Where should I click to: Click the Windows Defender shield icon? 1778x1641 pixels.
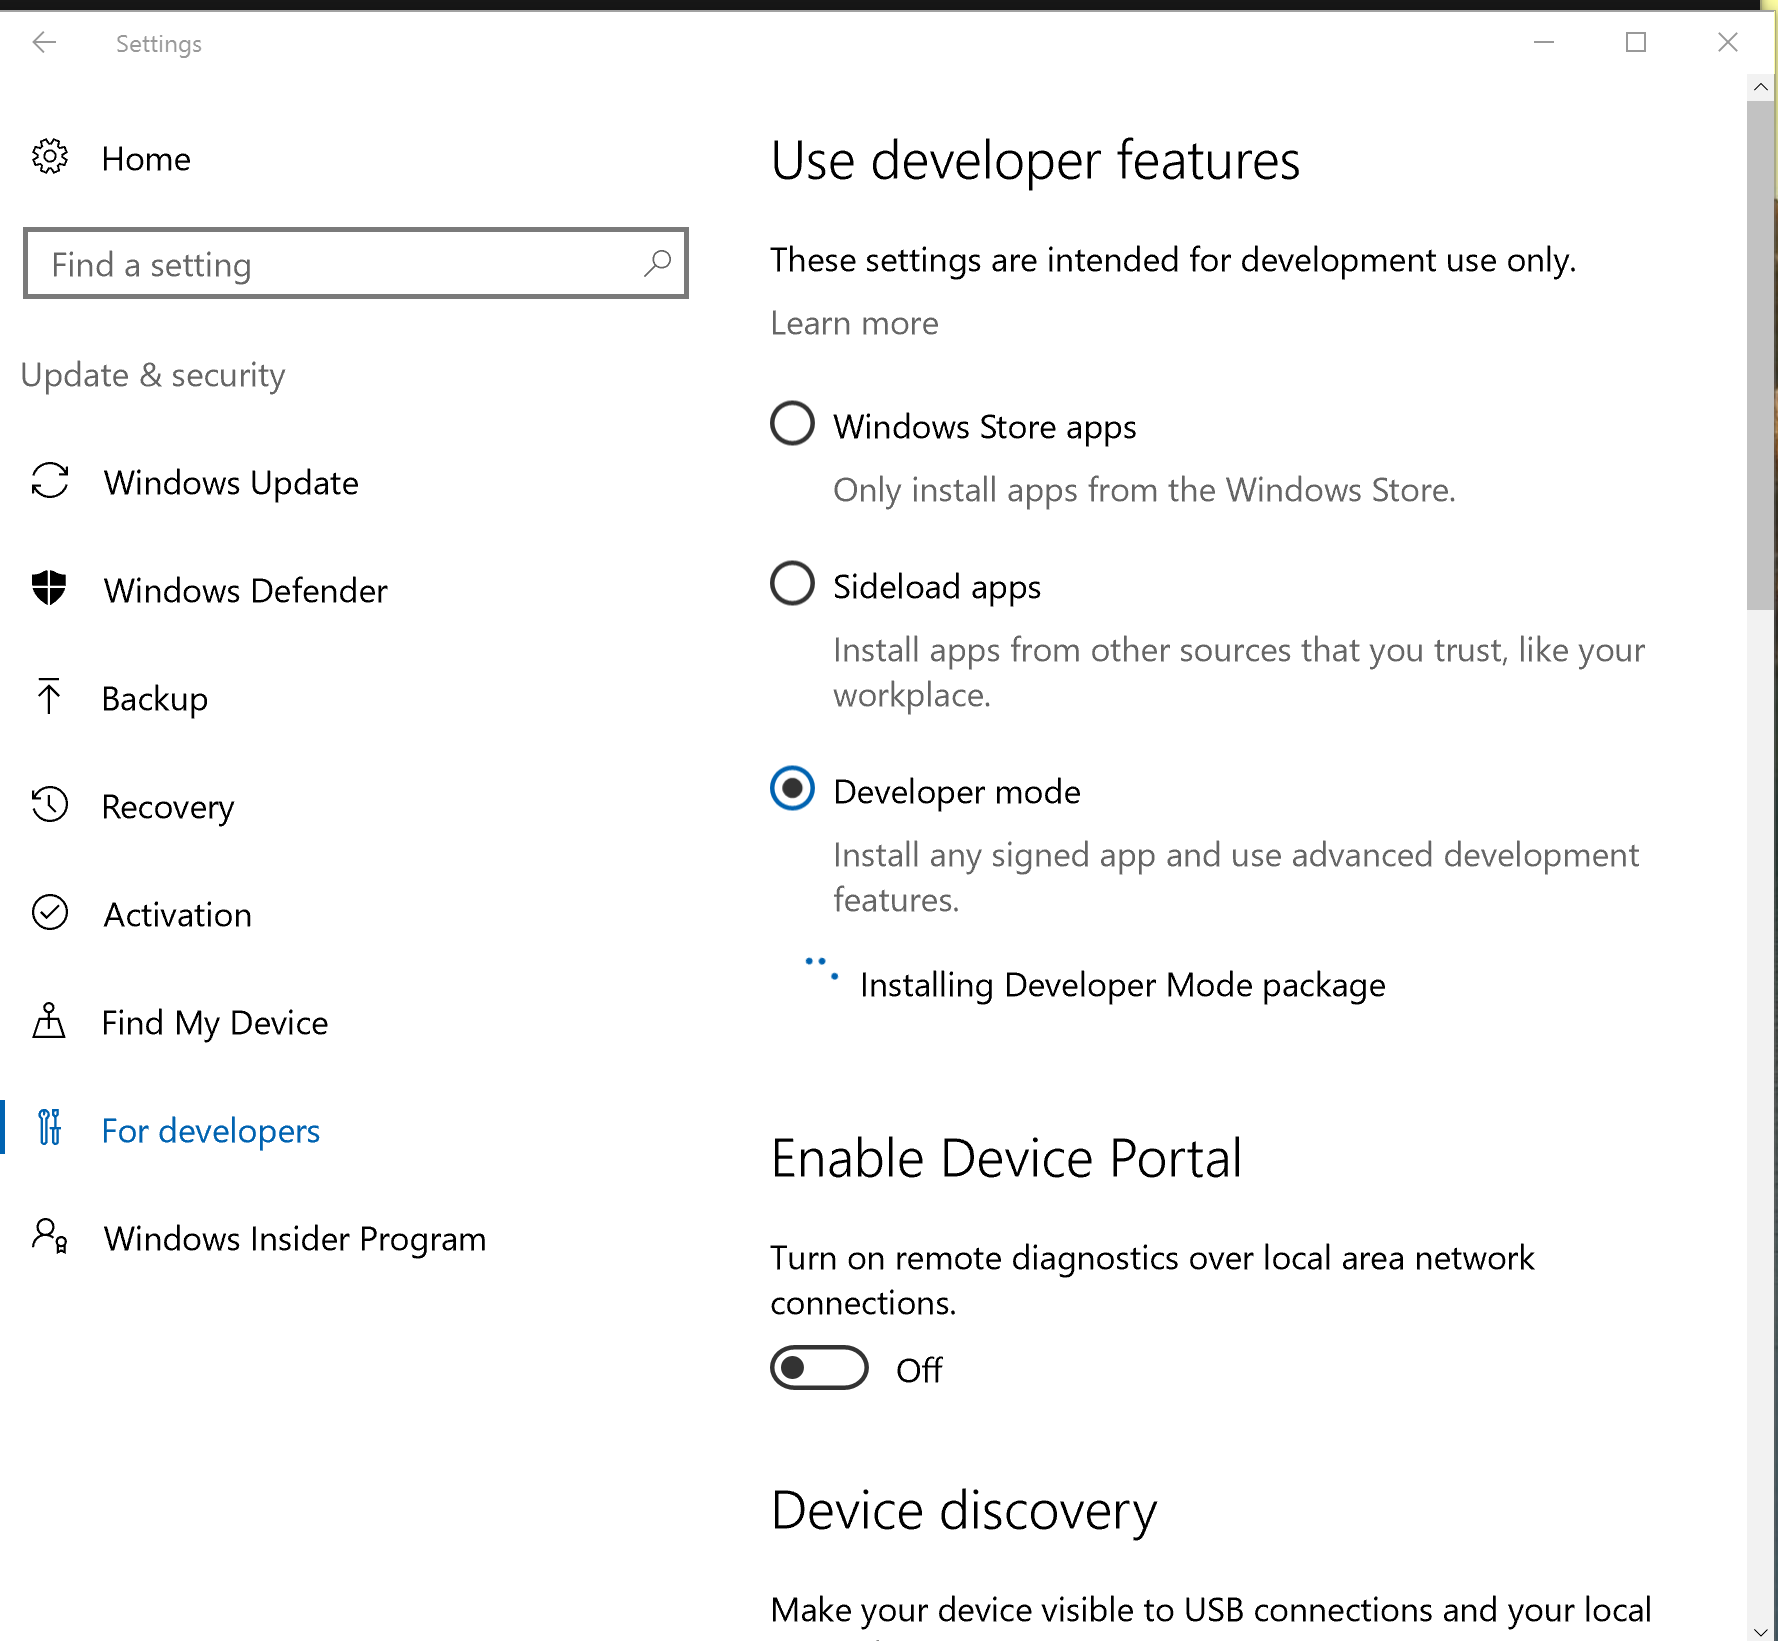49,589
